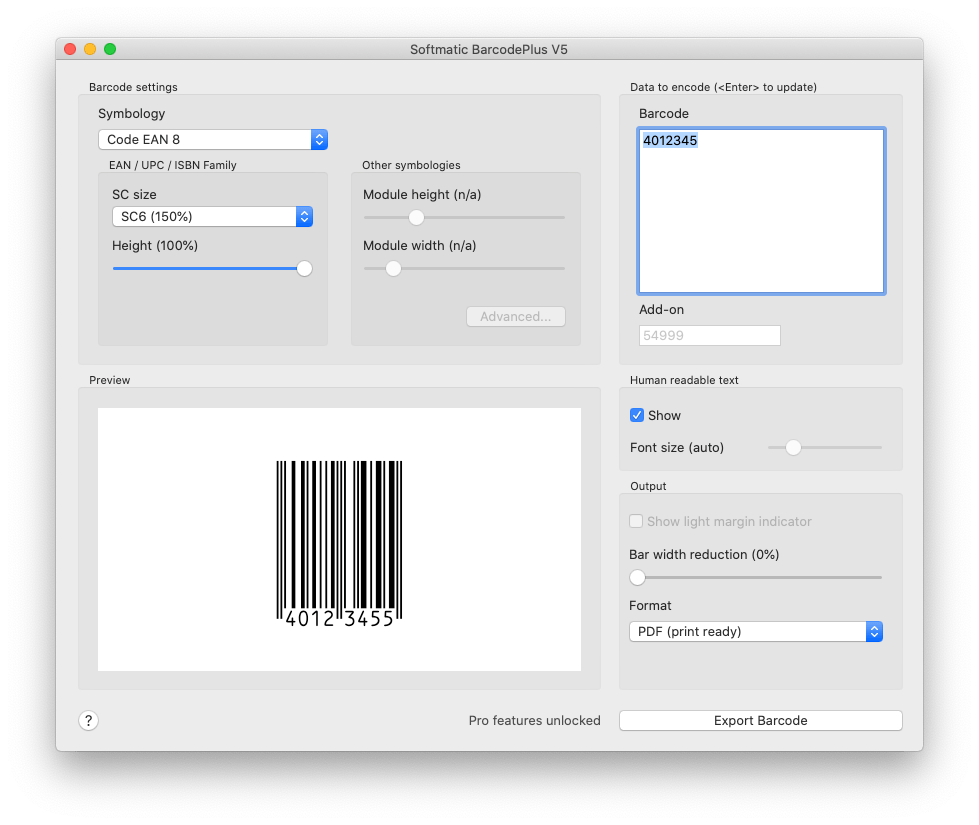Click the Pro features unlocked label
Viewport: 979px width, 825px height.
pyautogui.click(x=535, y=720)
